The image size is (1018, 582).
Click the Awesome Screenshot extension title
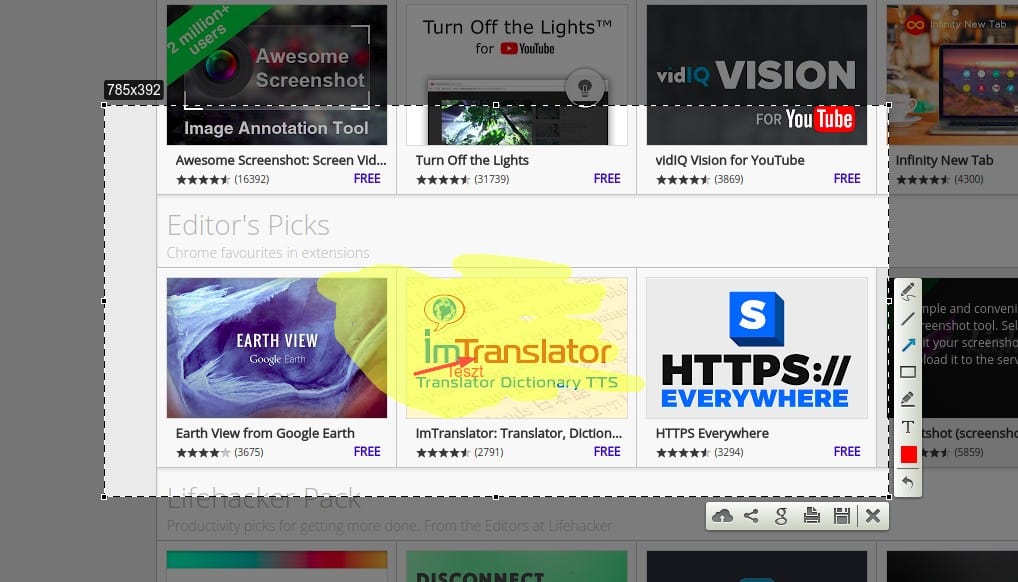click(x=281, y=160)
